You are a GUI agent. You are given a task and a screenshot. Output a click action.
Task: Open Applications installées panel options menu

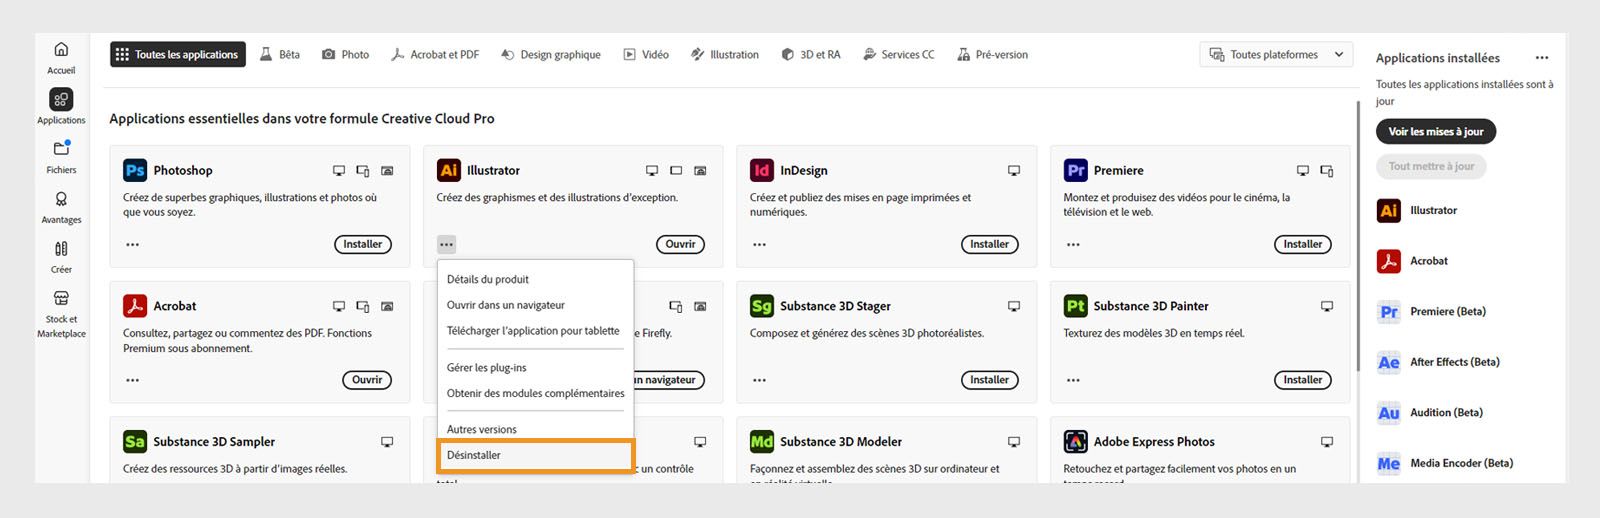point(1542,58)
